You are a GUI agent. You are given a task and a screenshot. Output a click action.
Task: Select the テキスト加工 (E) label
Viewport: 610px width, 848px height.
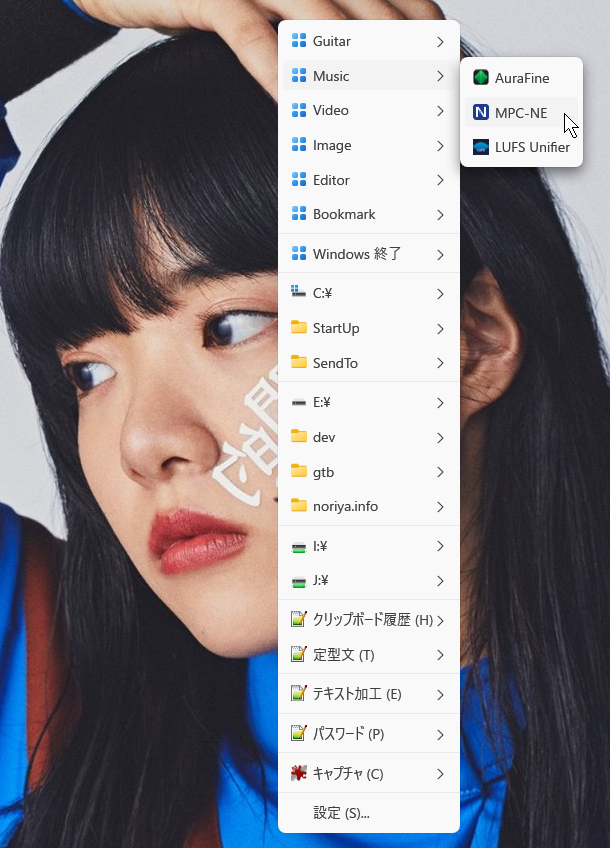(357, 694)
